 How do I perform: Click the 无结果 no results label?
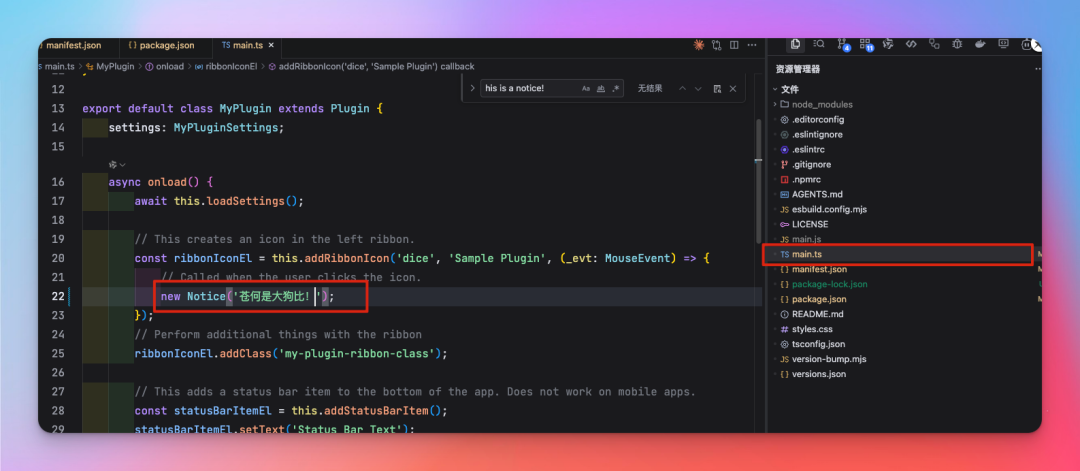pyautogui.click(x=650, y=89)
